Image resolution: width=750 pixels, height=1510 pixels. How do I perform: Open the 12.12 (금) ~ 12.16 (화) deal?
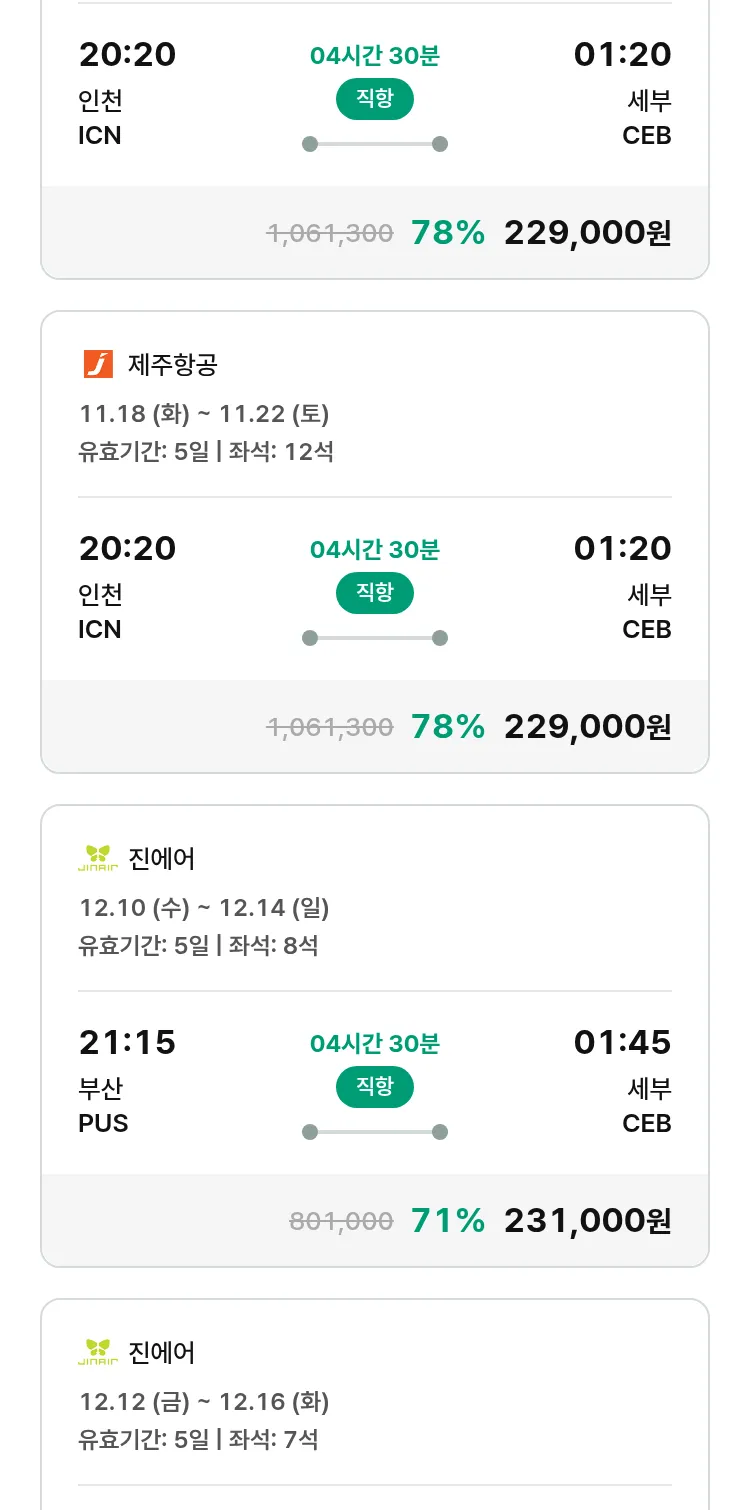tap(204, 1401)
